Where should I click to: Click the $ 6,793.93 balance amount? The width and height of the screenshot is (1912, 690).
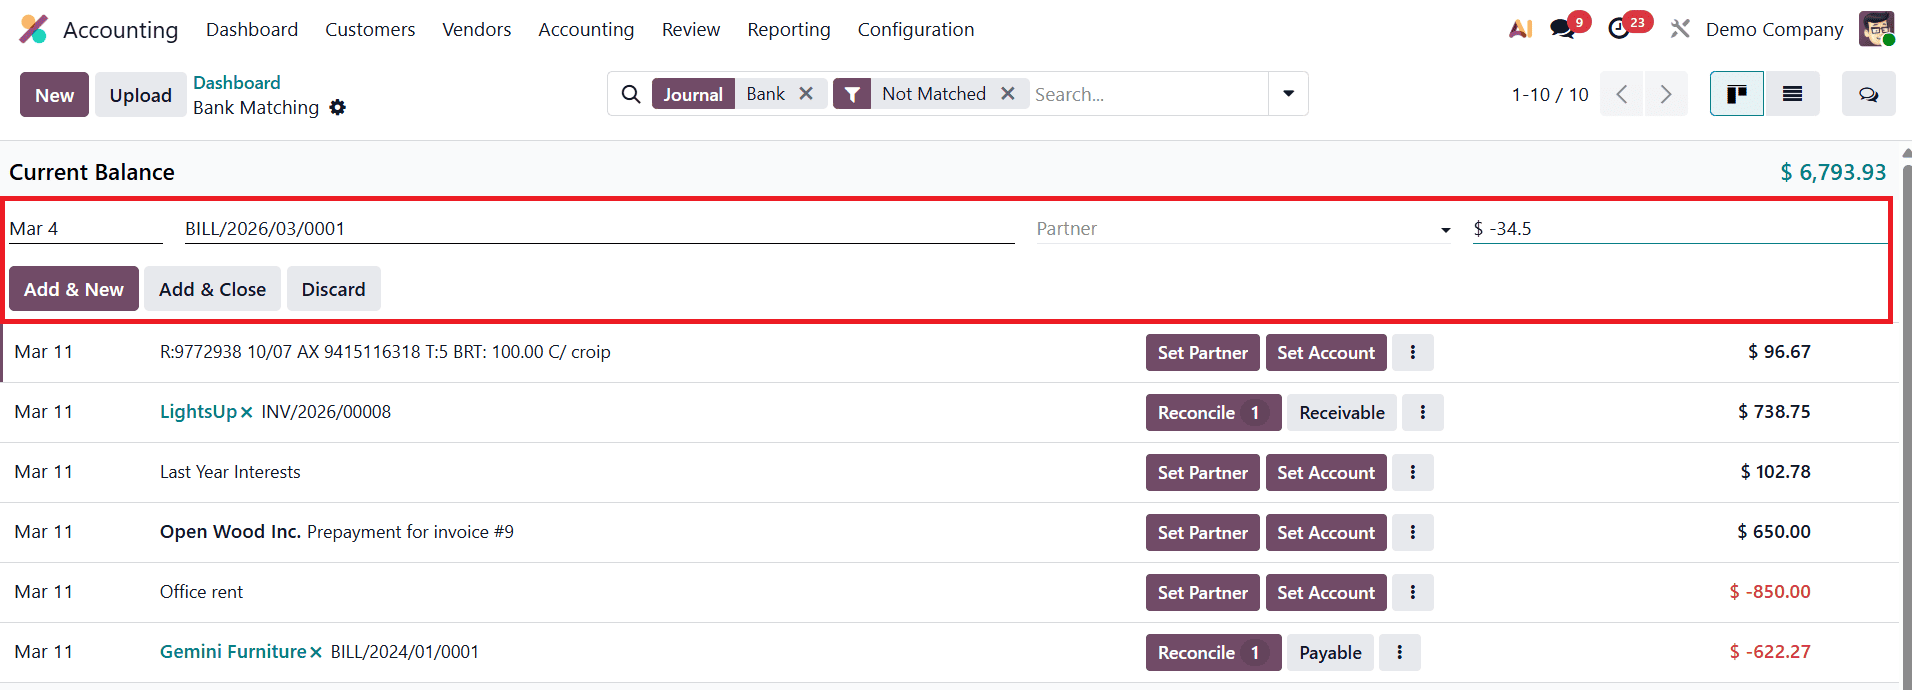pyautogui.click(x=1833, y=172)
